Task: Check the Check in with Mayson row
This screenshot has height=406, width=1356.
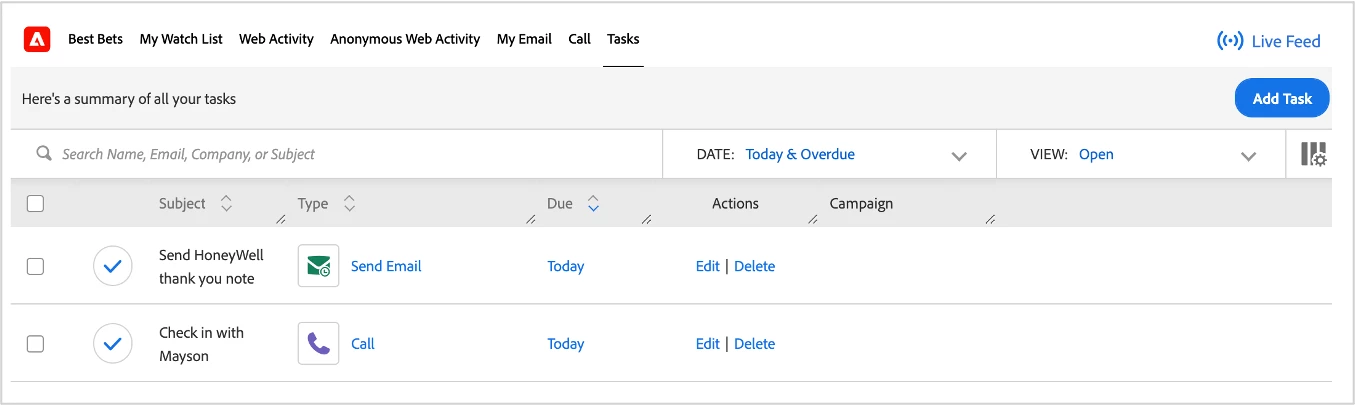Action: point(35,344)
